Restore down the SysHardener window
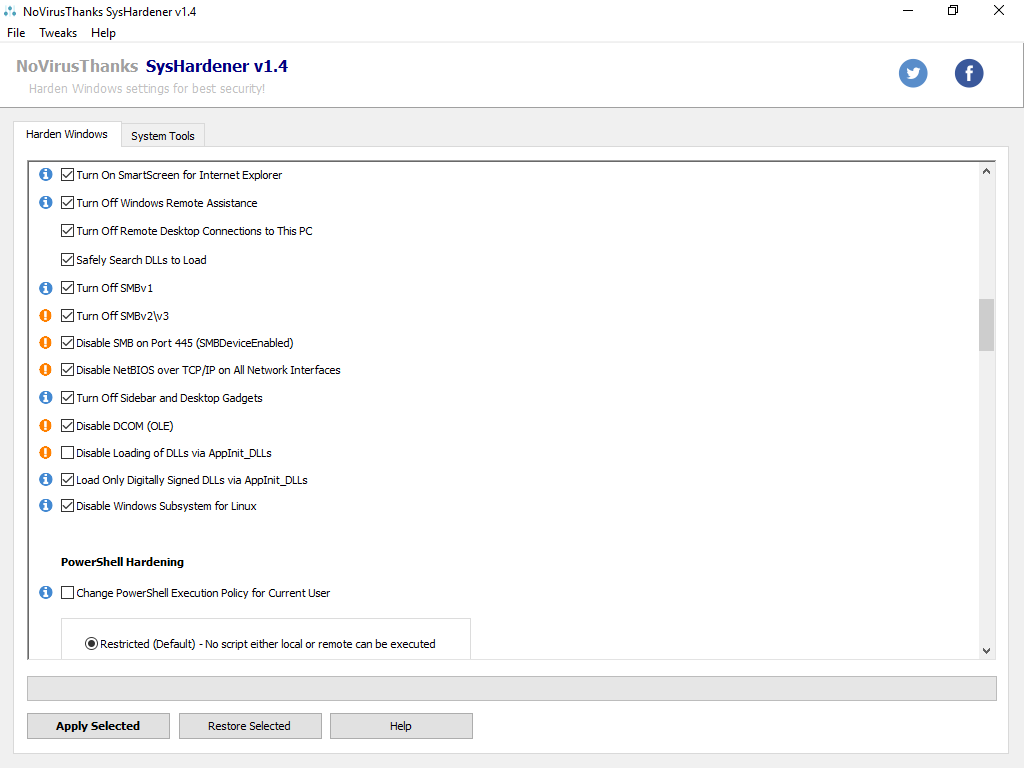The height and width of the screenshot is (768, 1024). click(x=953, y=10)
